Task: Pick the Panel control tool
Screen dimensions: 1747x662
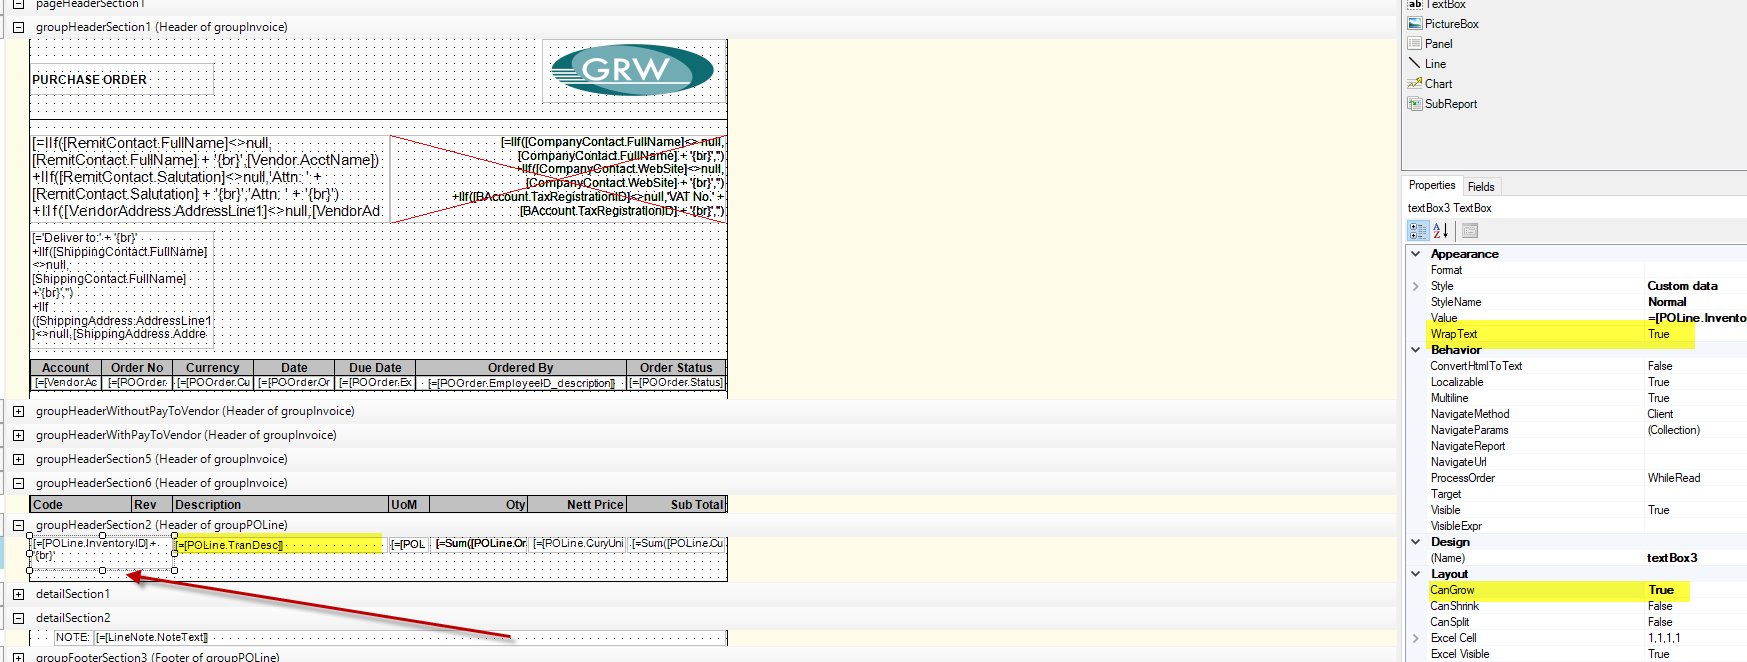Action: (x=1437, y=44)
